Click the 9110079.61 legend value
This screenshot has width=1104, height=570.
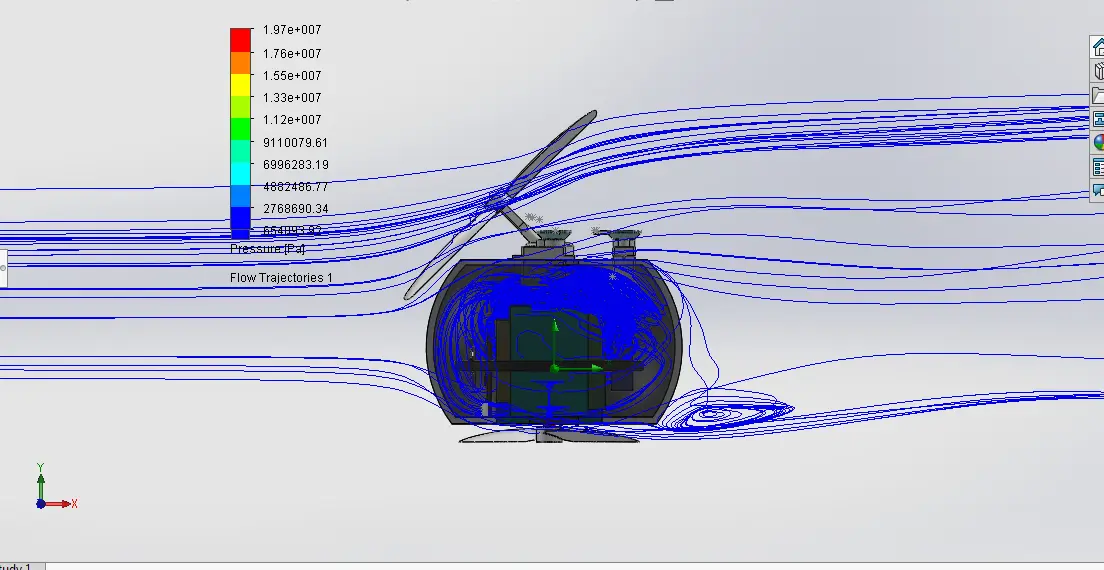coord(295,142)
